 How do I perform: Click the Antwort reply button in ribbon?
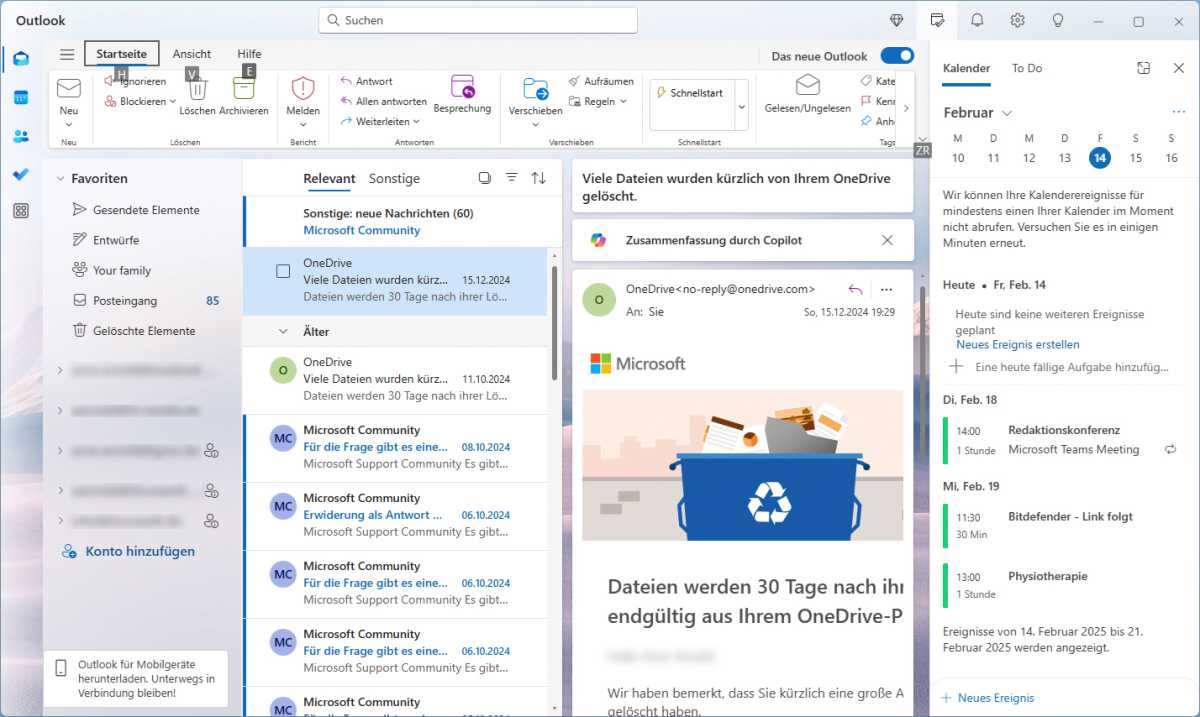pyautogui.click(x=367, y=81)
